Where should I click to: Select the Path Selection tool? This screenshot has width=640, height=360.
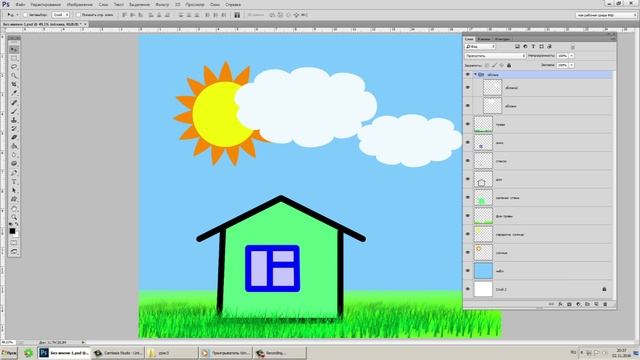pos(14,191)
